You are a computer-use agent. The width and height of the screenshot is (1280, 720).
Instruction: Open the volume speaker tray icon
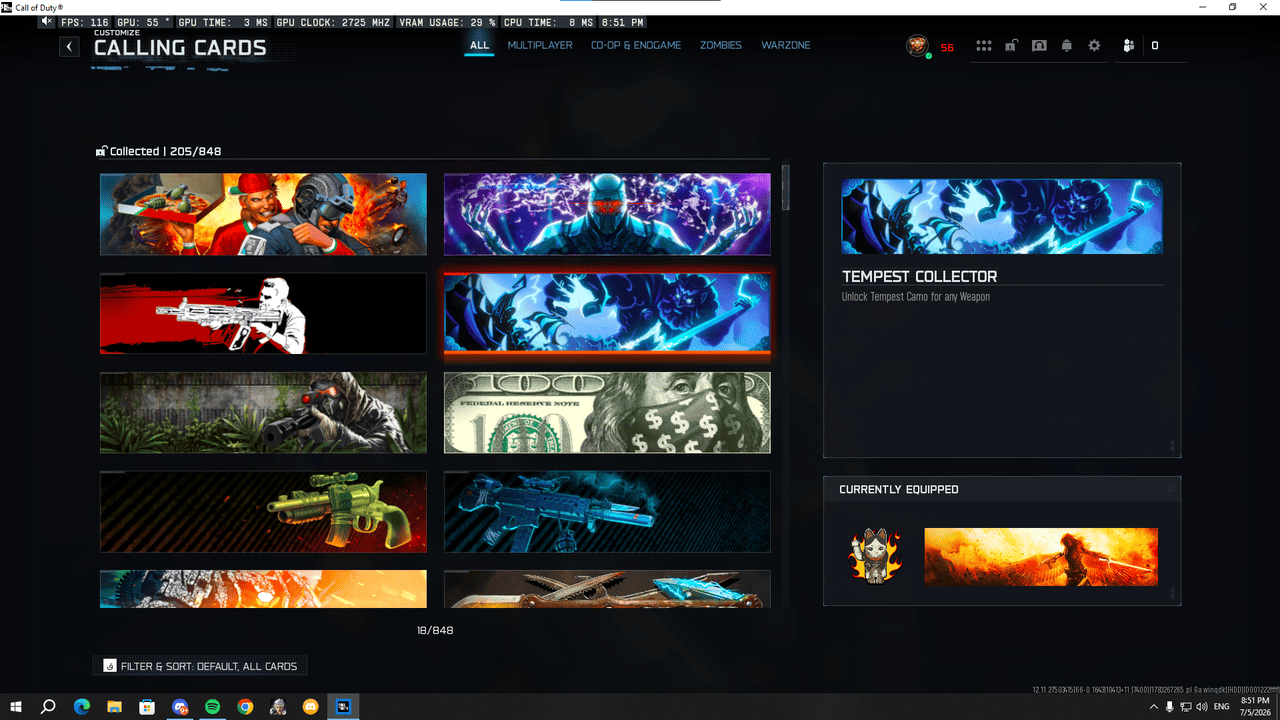click(x=1202, y=707)
